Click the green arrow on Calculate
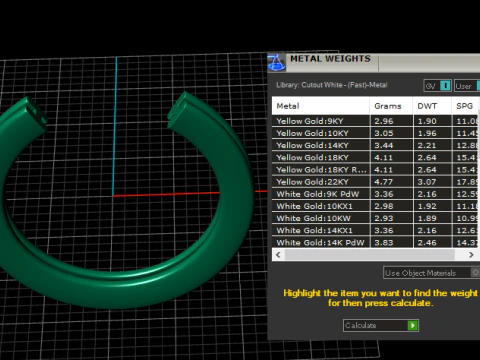 (413, 325)
